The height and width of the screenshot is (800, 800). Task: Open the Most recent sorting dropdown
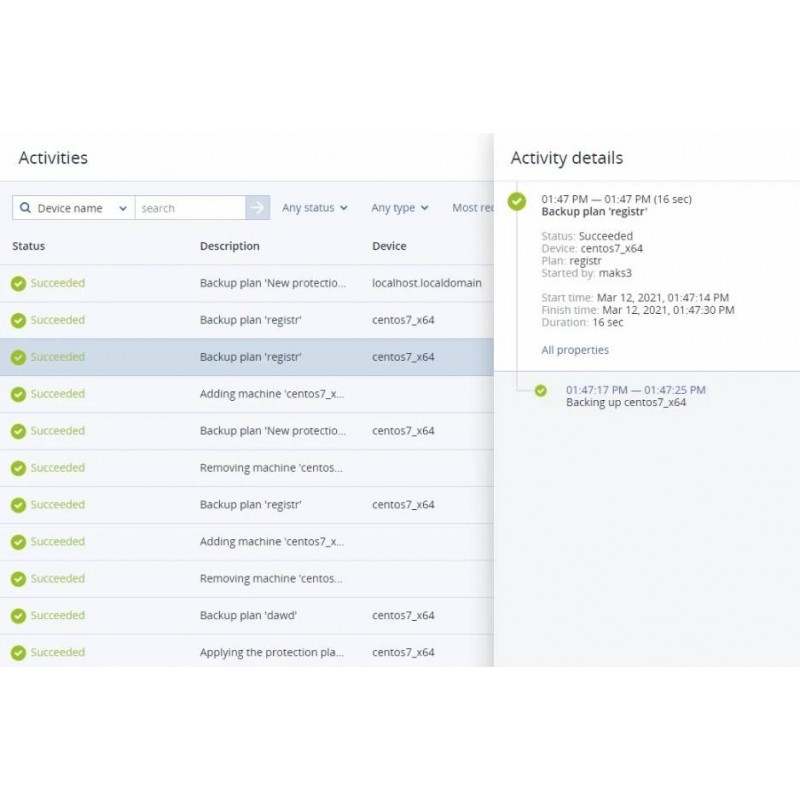tap(473, 208)
